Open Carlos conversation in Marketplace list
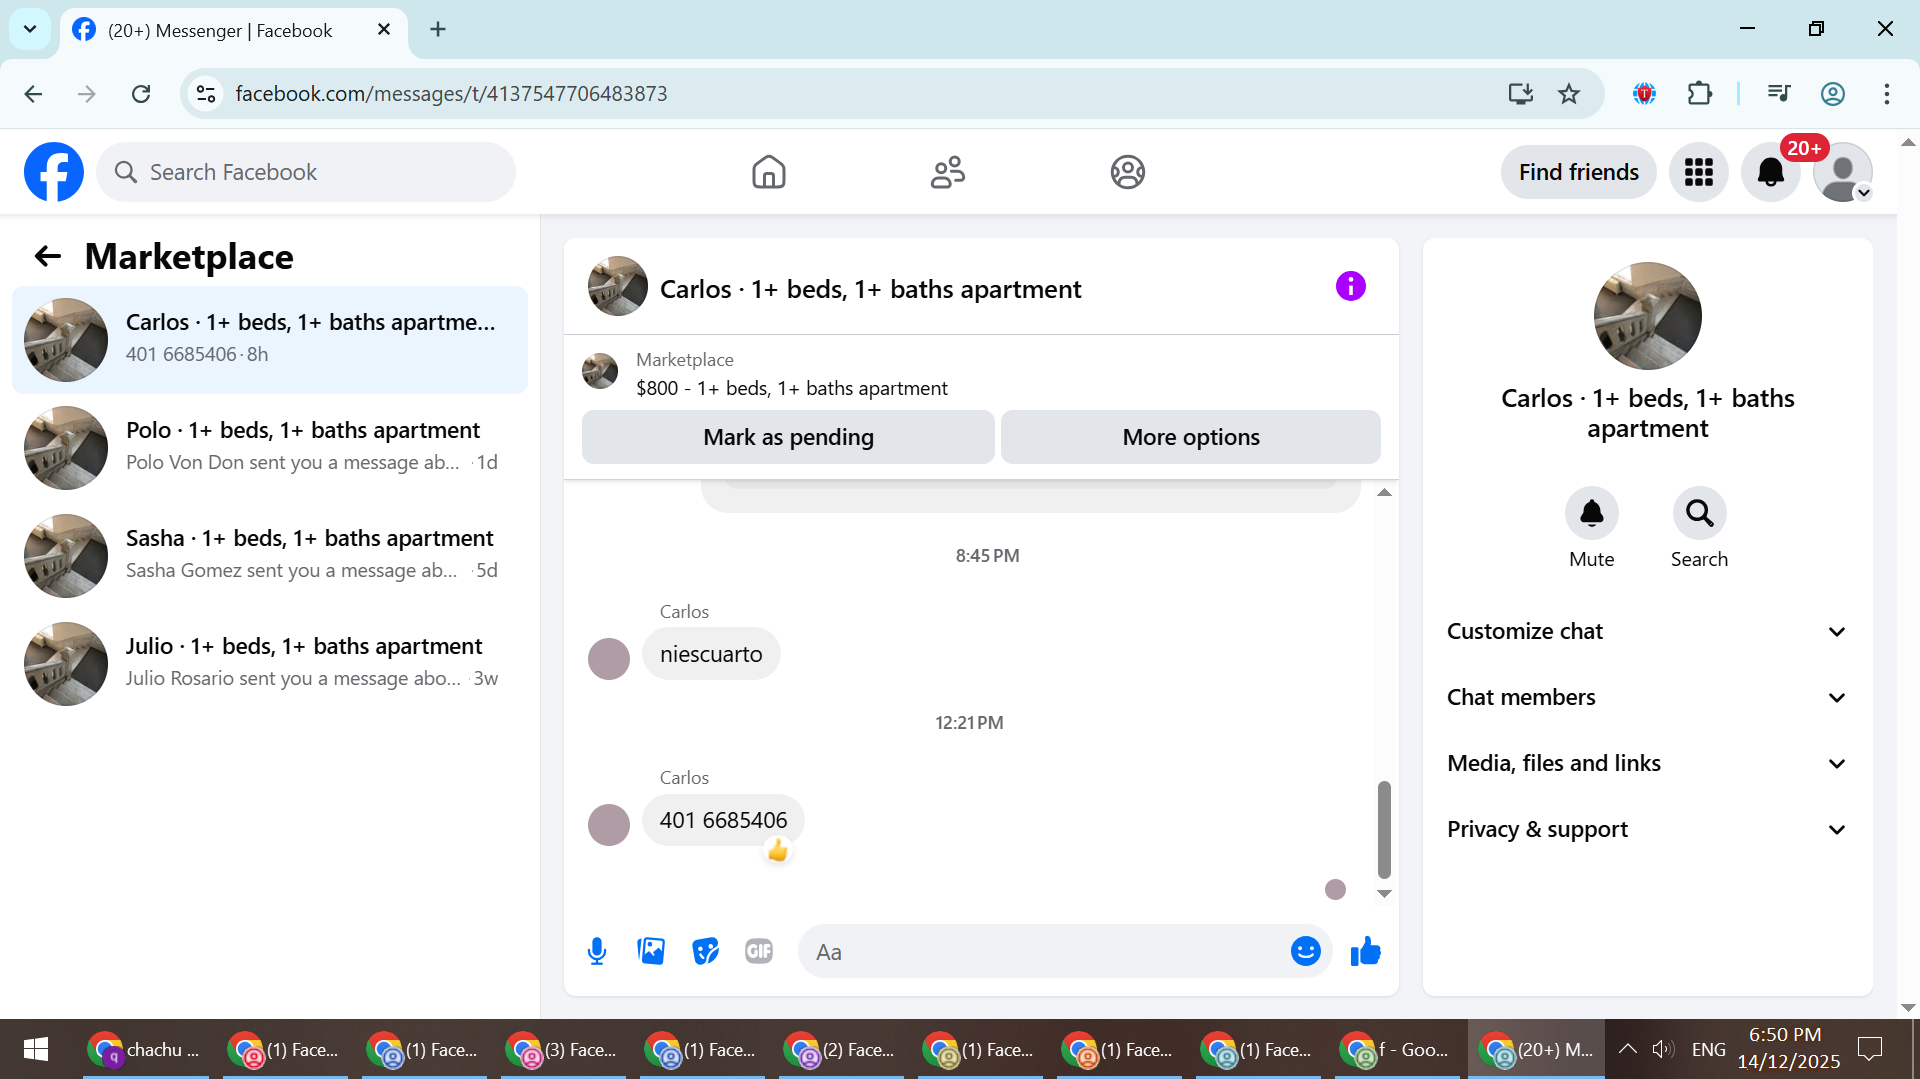Image resolution: width=1920 pixels, height=1079 pixels. click(270, 340)
